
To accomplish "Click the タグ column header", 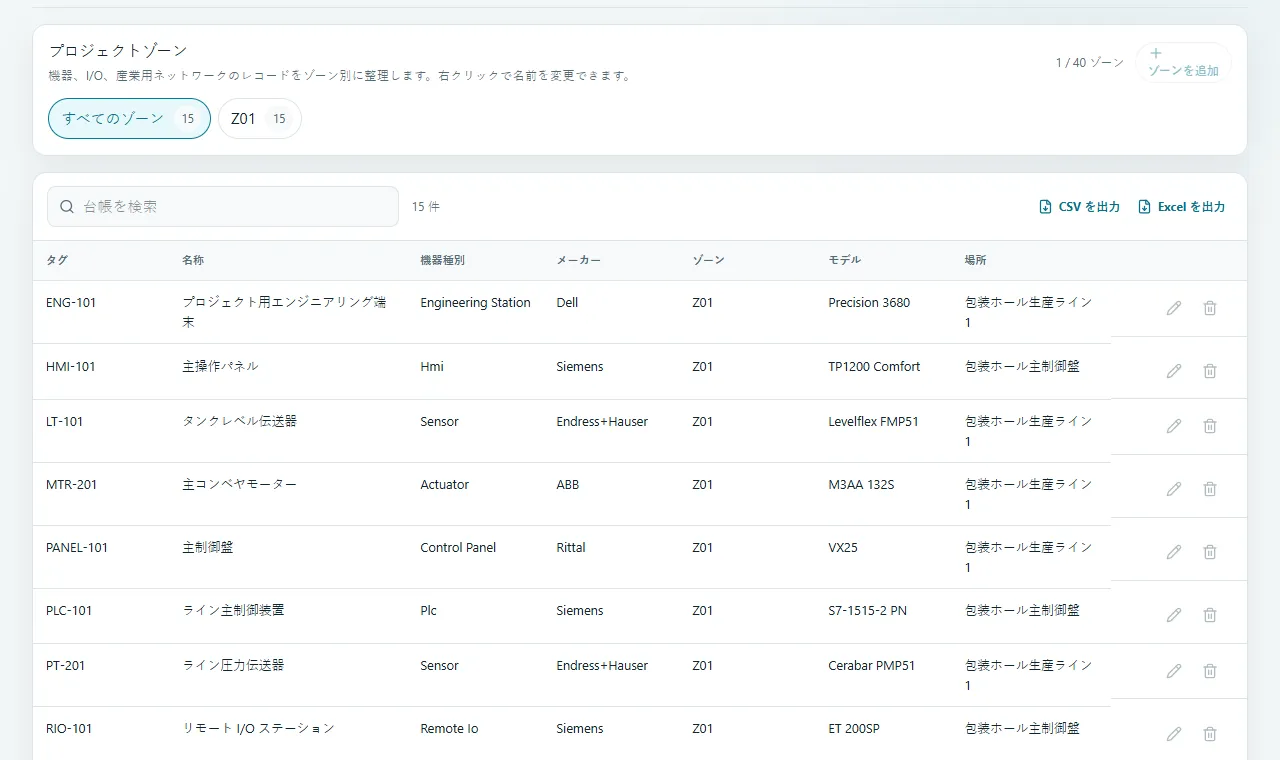I will click(57, 260).
